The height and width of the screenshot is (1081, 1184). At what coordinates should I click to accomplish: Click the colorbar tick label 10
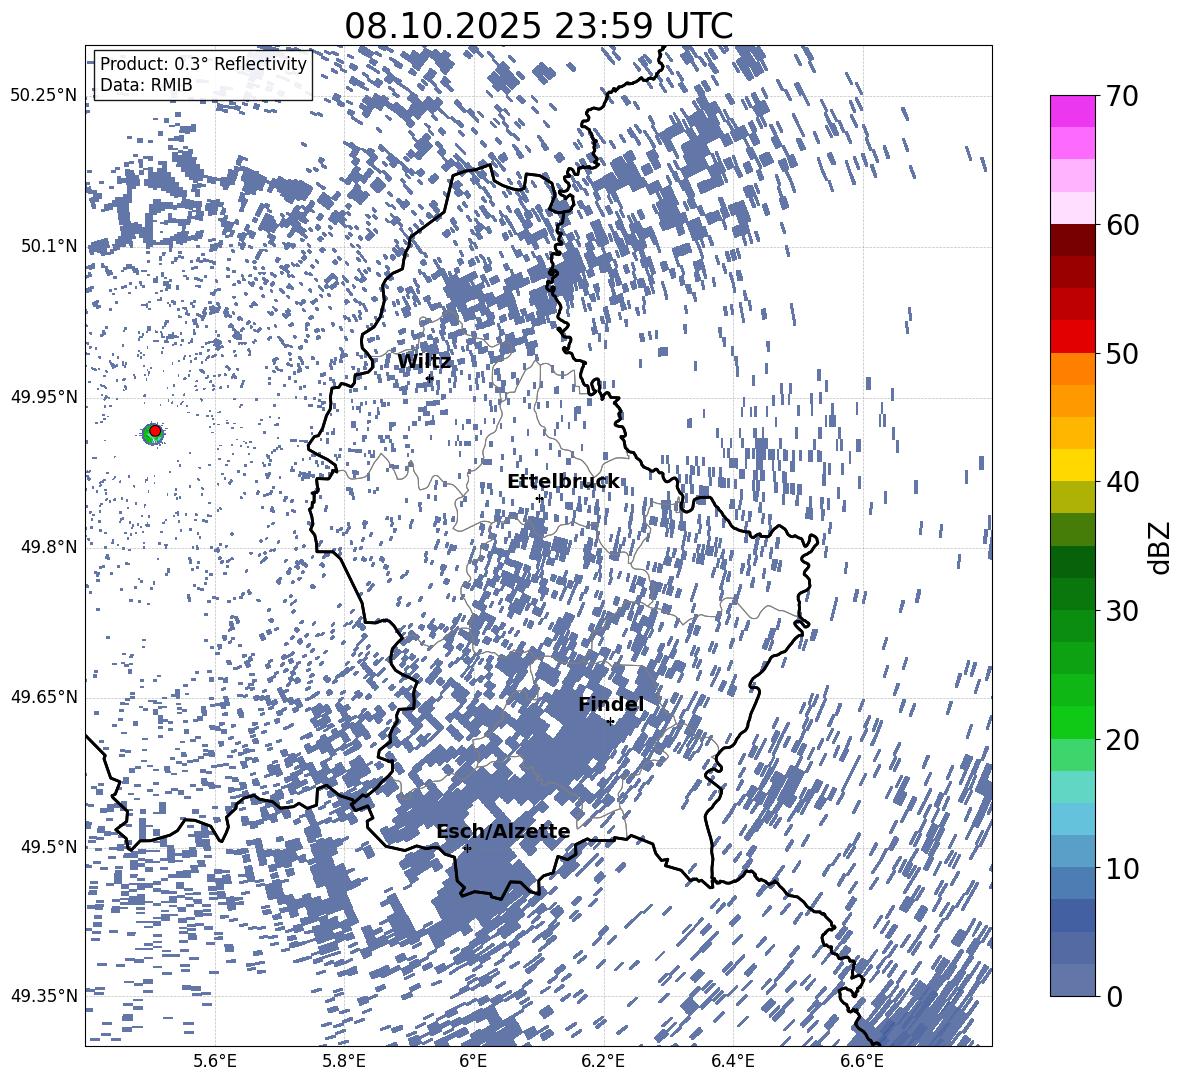click(x=1123, y=868)
